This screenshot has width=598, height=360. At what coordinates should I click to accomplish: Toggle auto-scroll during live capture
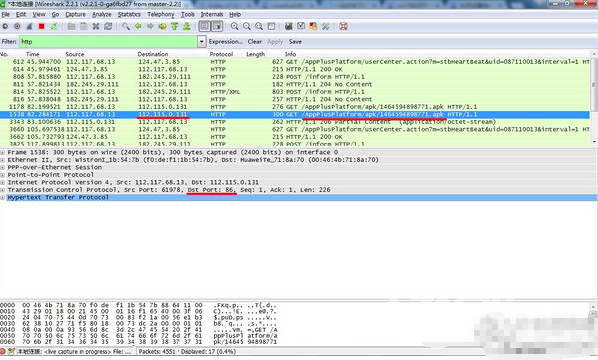pyautogui.click(x=217, y=26)
